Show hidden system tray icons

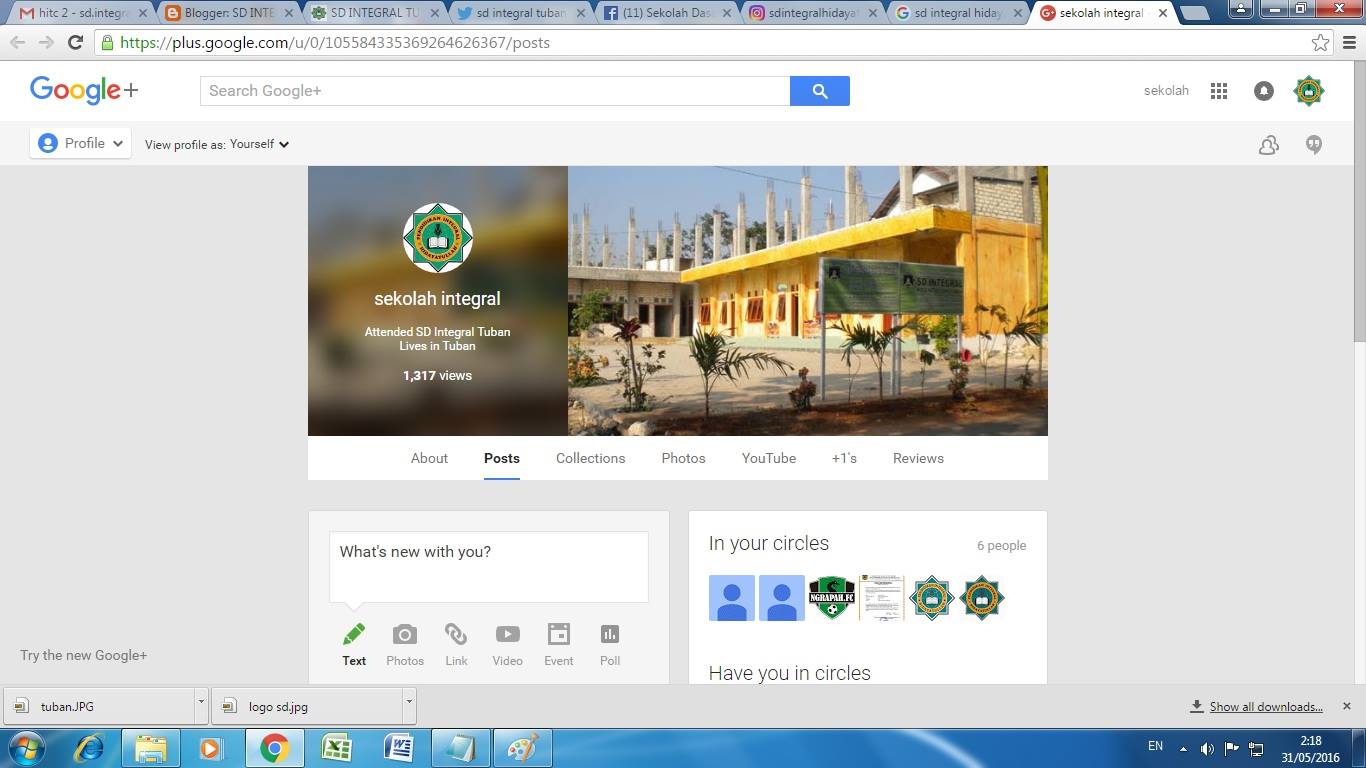tap(1184, 748)
